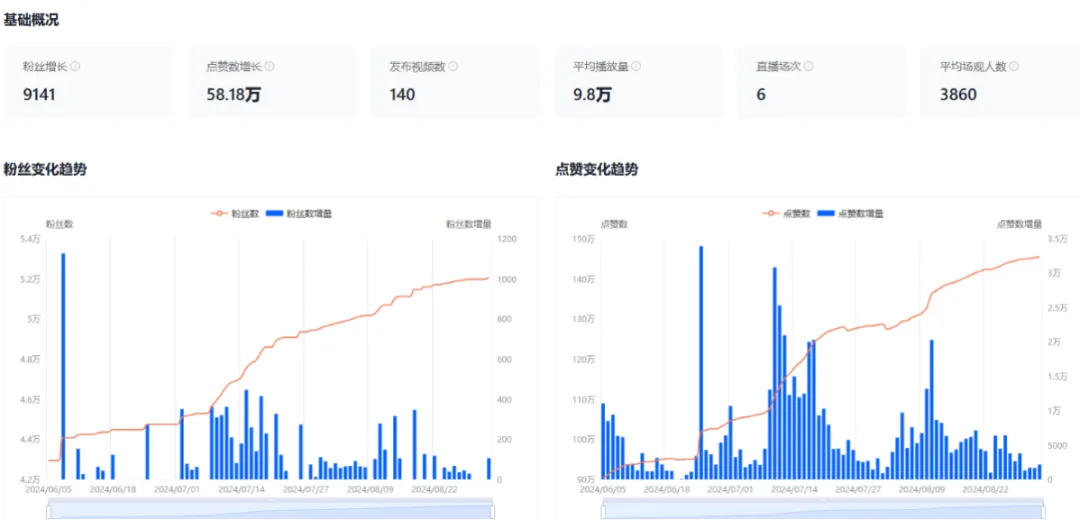Click right zoom handle under 粉丝变化趋势 chart

tap(492, 511)
